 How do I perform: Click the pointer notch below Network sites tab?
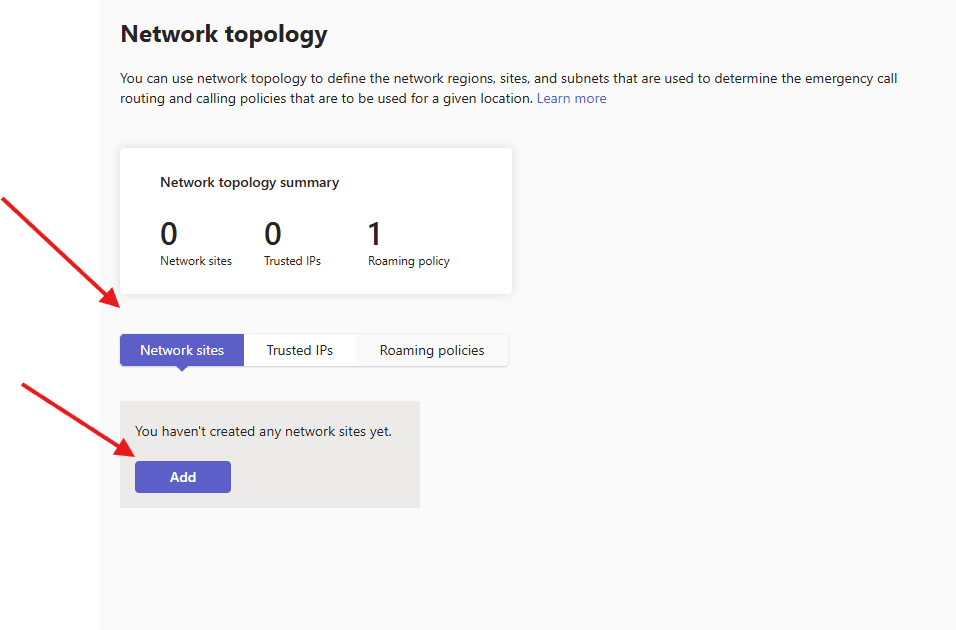(182, 369)
